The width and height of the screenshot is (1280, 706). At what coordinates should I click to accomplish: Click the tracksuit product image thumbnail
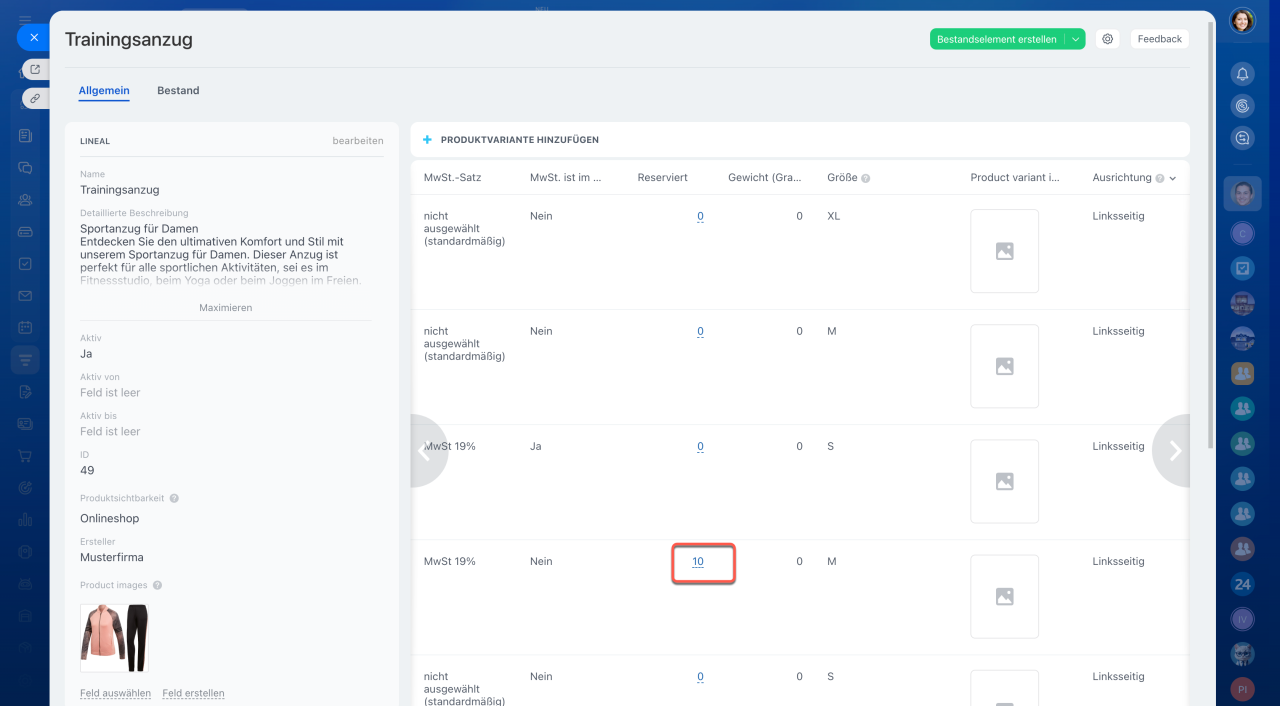point(115,637)
